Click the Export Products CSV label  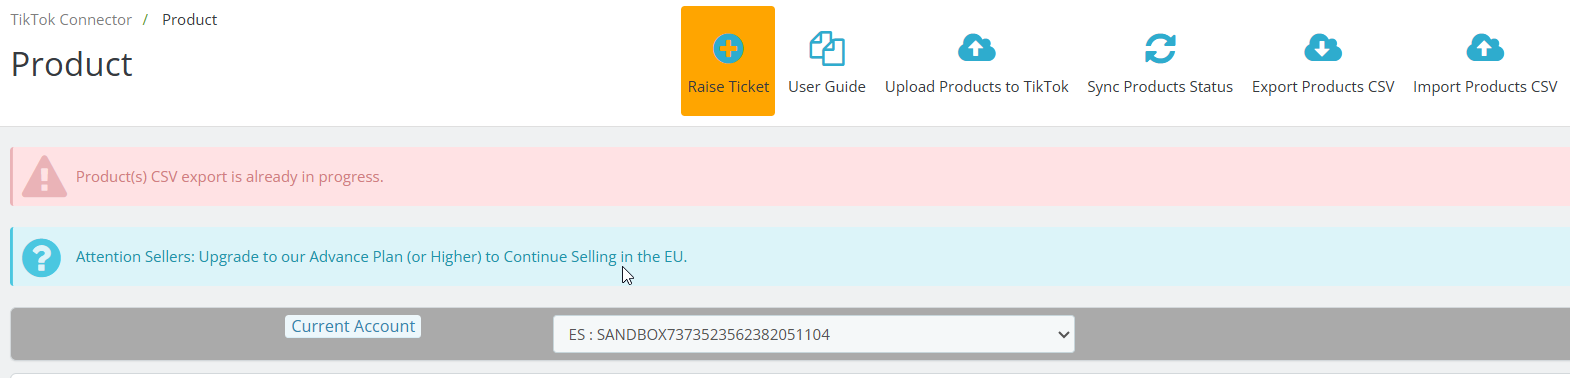(1323, 87)
